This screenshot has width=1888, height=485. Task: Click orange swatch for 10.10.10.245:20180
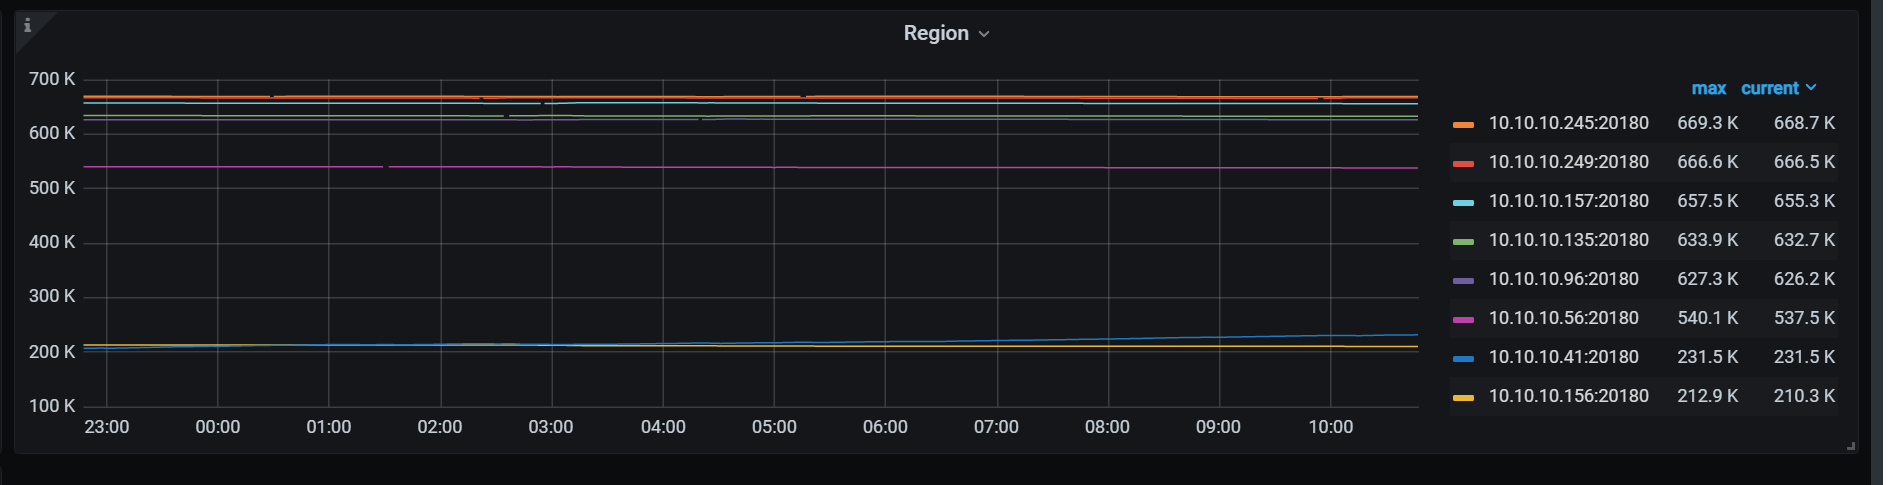pyautogui.click(x=1463, y=124)
